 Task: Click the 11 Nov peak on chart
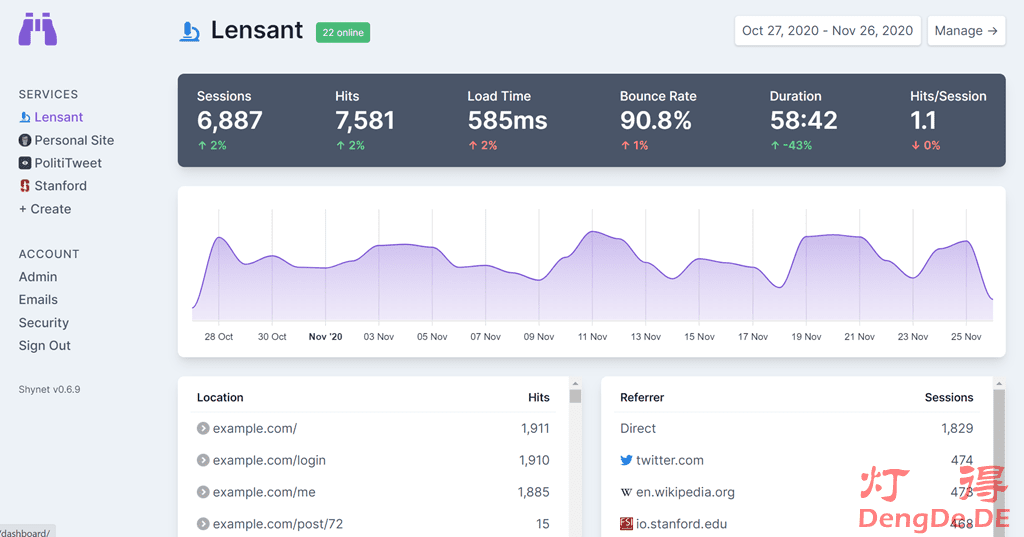point(593,232)
